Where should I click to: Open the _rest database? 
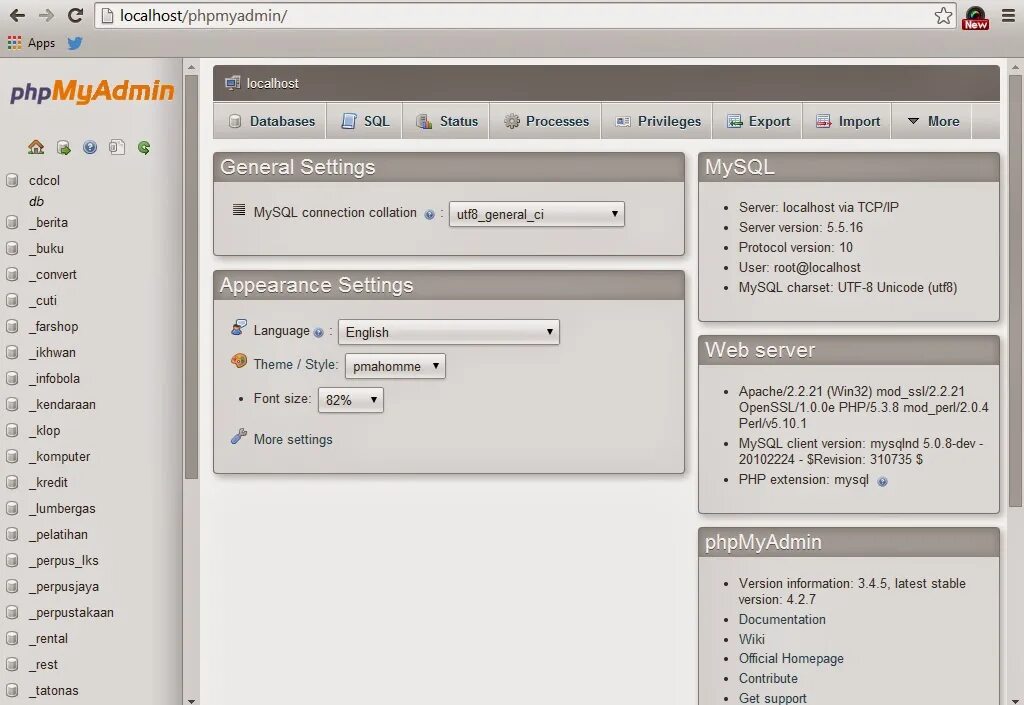[43, 665]
